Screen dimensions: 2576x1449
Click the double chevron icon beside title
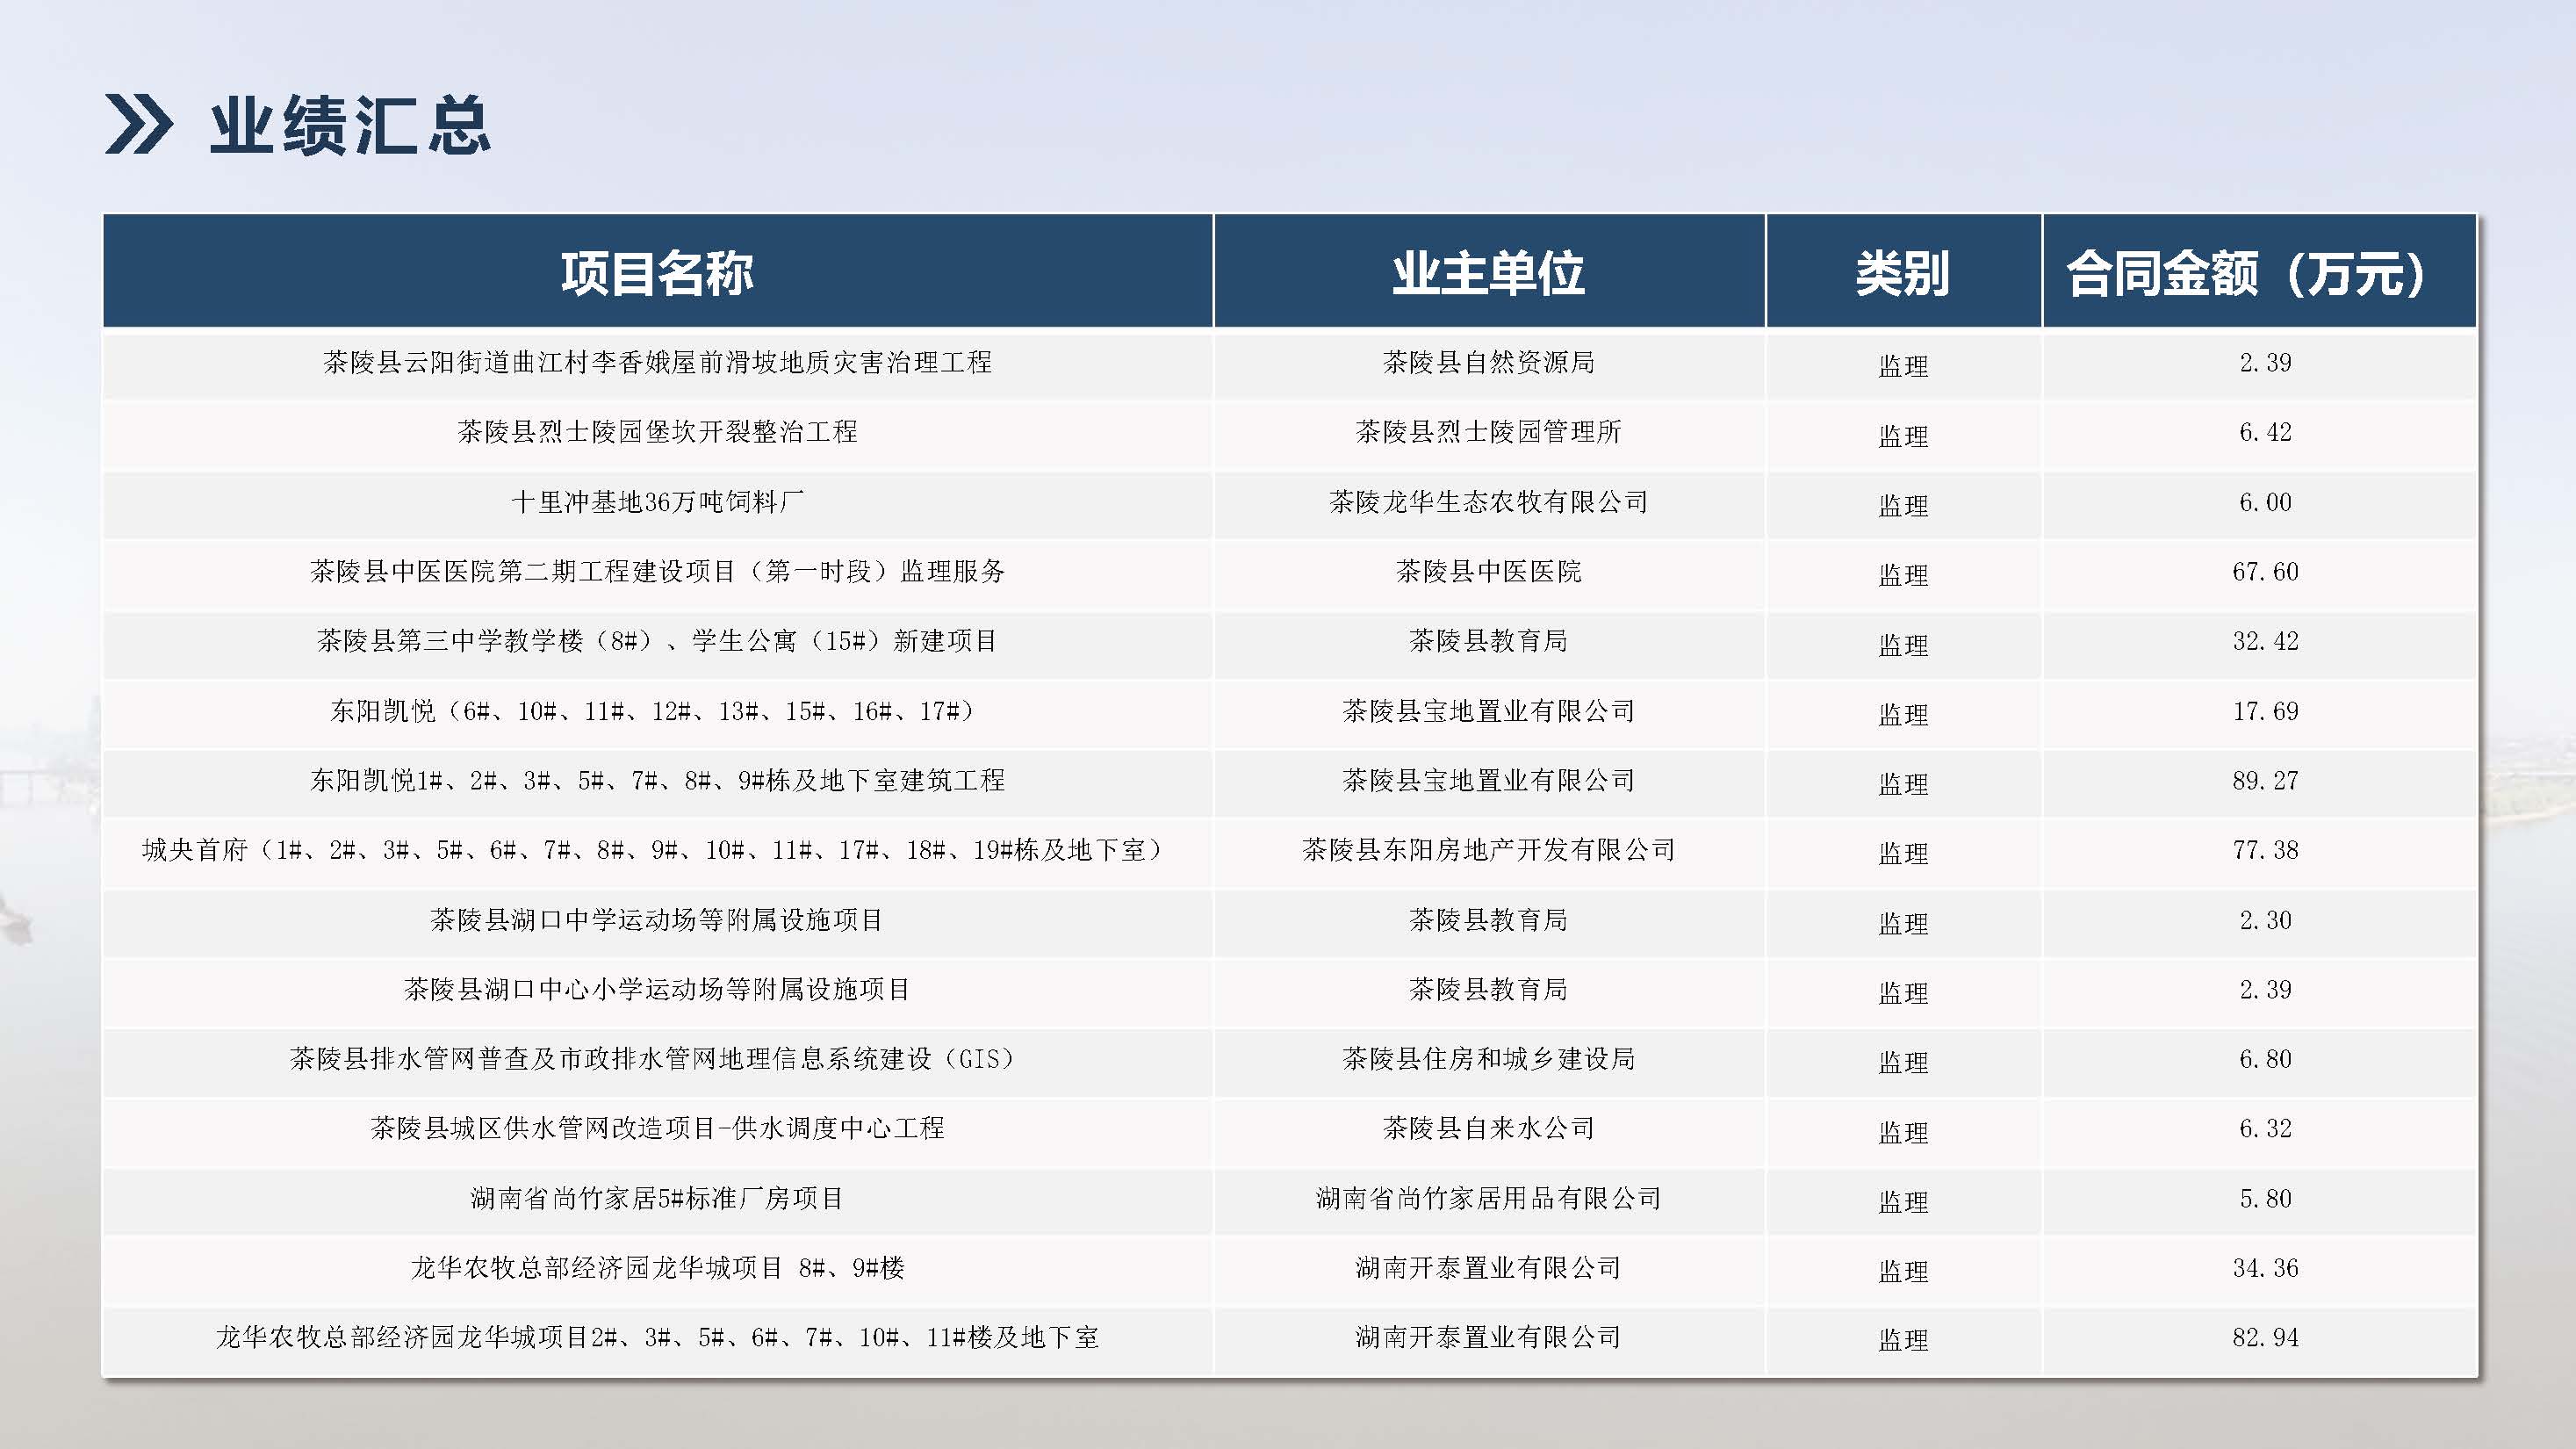(x=139, y=125)
